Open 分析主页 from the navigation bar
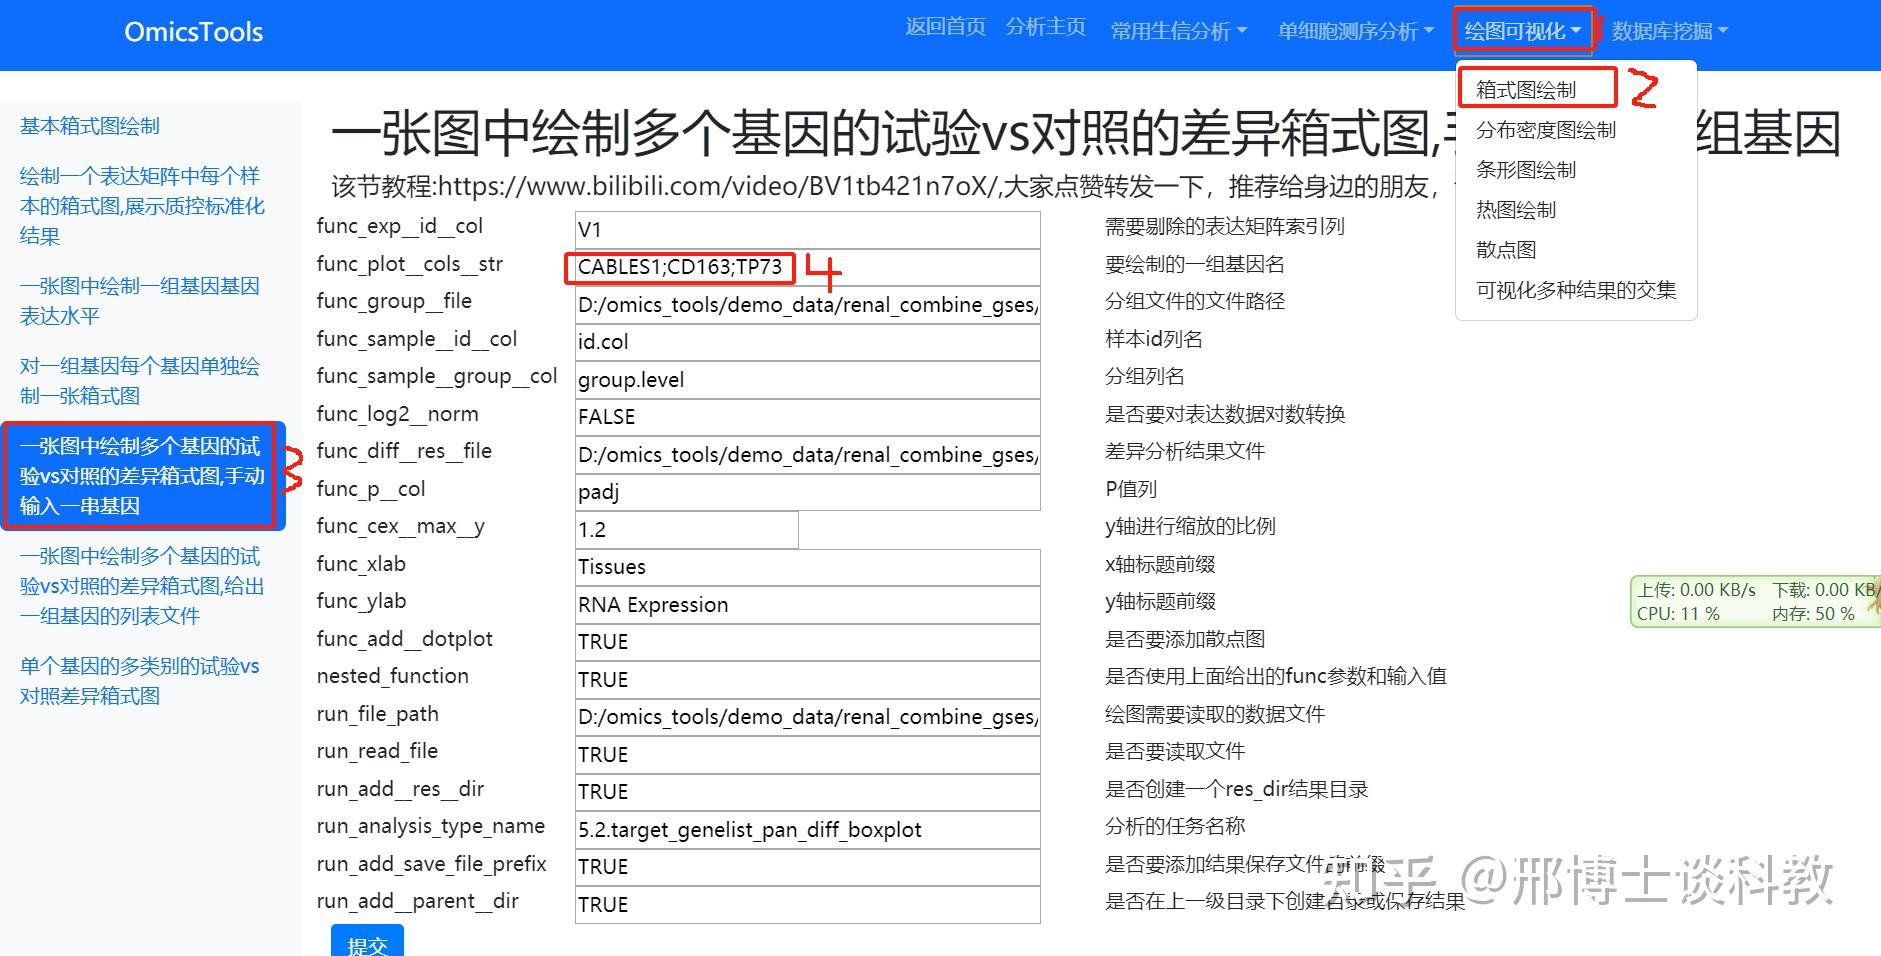The width and height of the screenshot is (1881, 956). tap(1044, 27)
